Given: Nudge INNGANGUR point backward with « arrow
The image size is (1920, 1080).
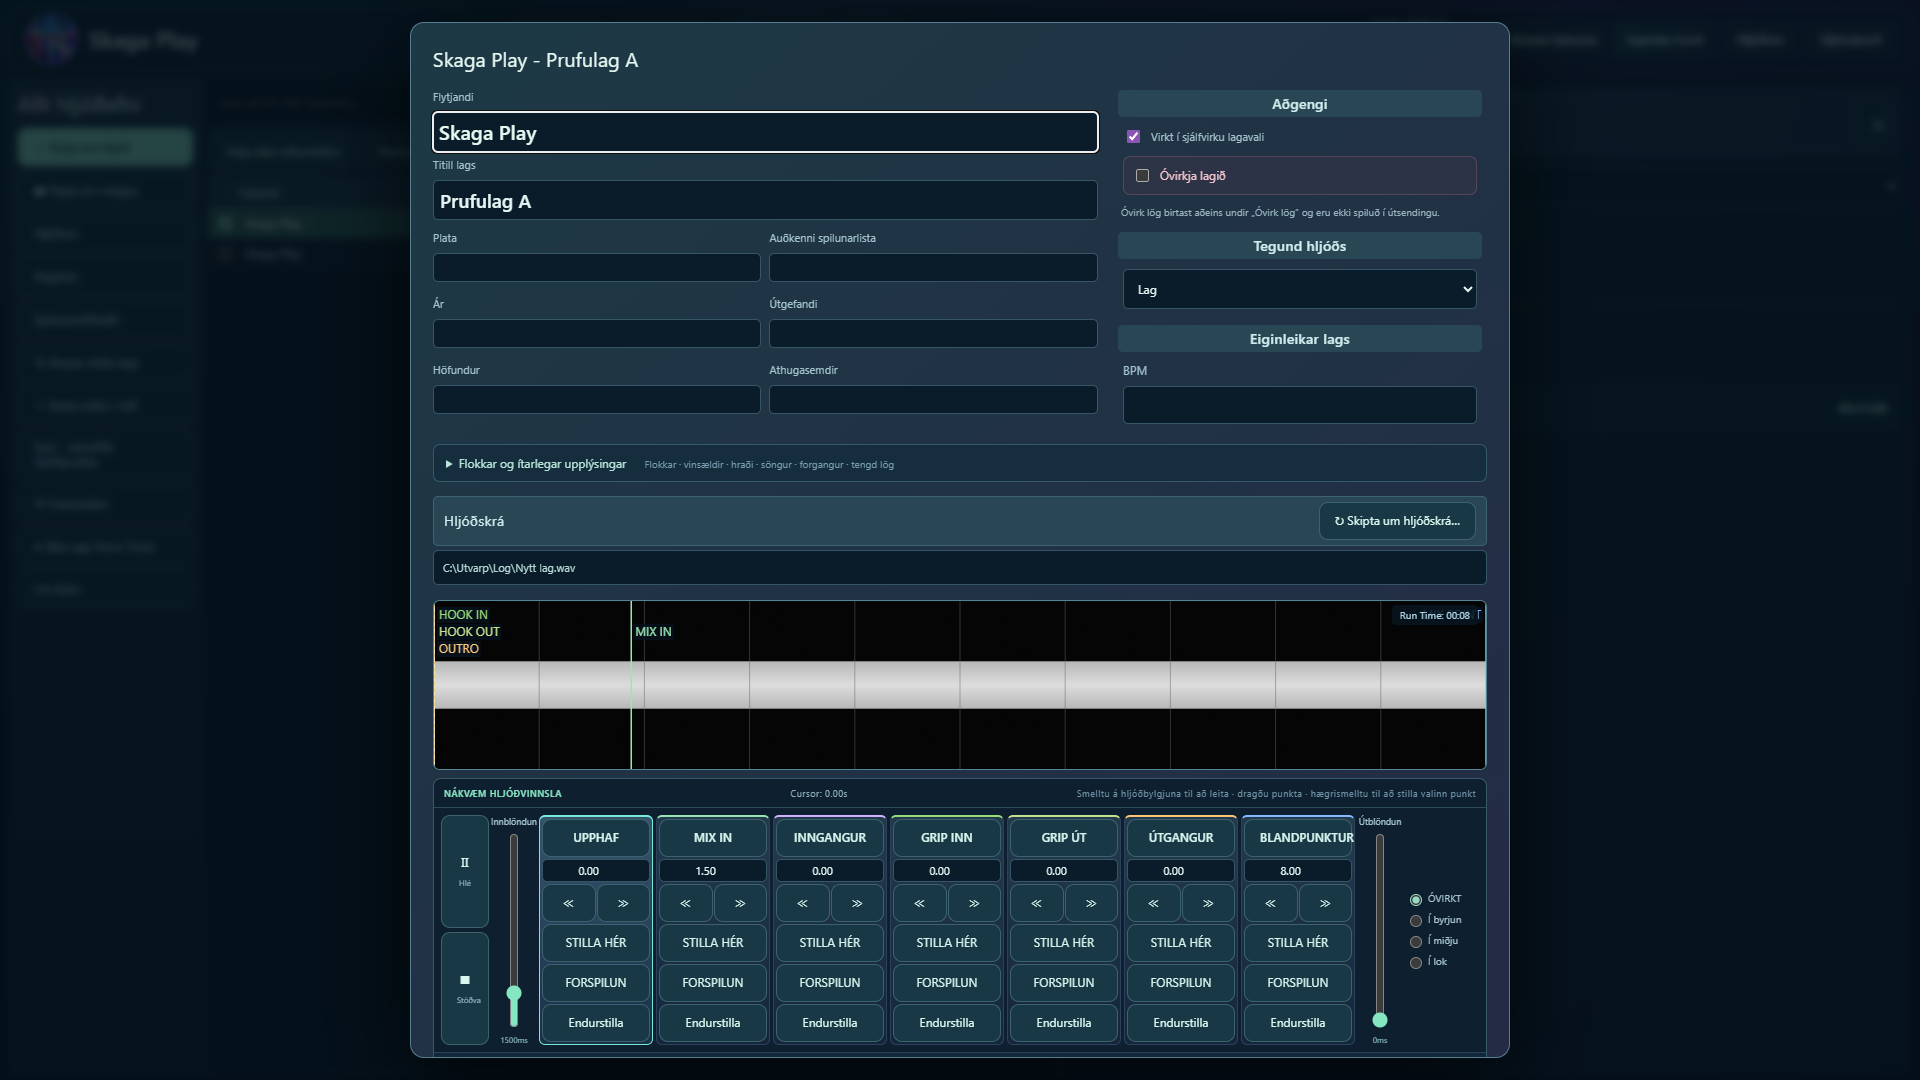Looking at the screenshot, I should point(803,903).
